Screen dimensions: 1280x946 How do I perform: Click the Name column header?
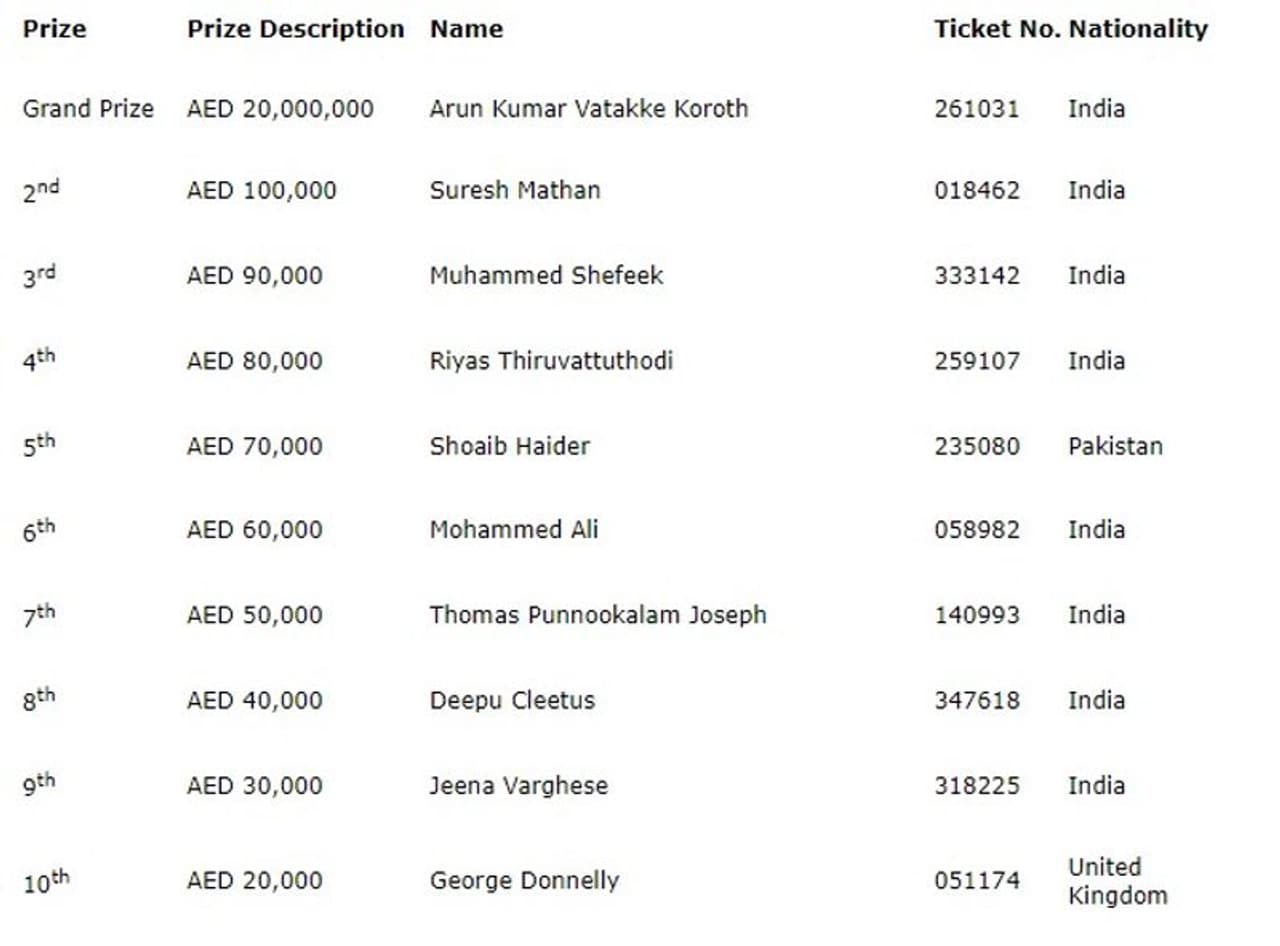(466, 29)
